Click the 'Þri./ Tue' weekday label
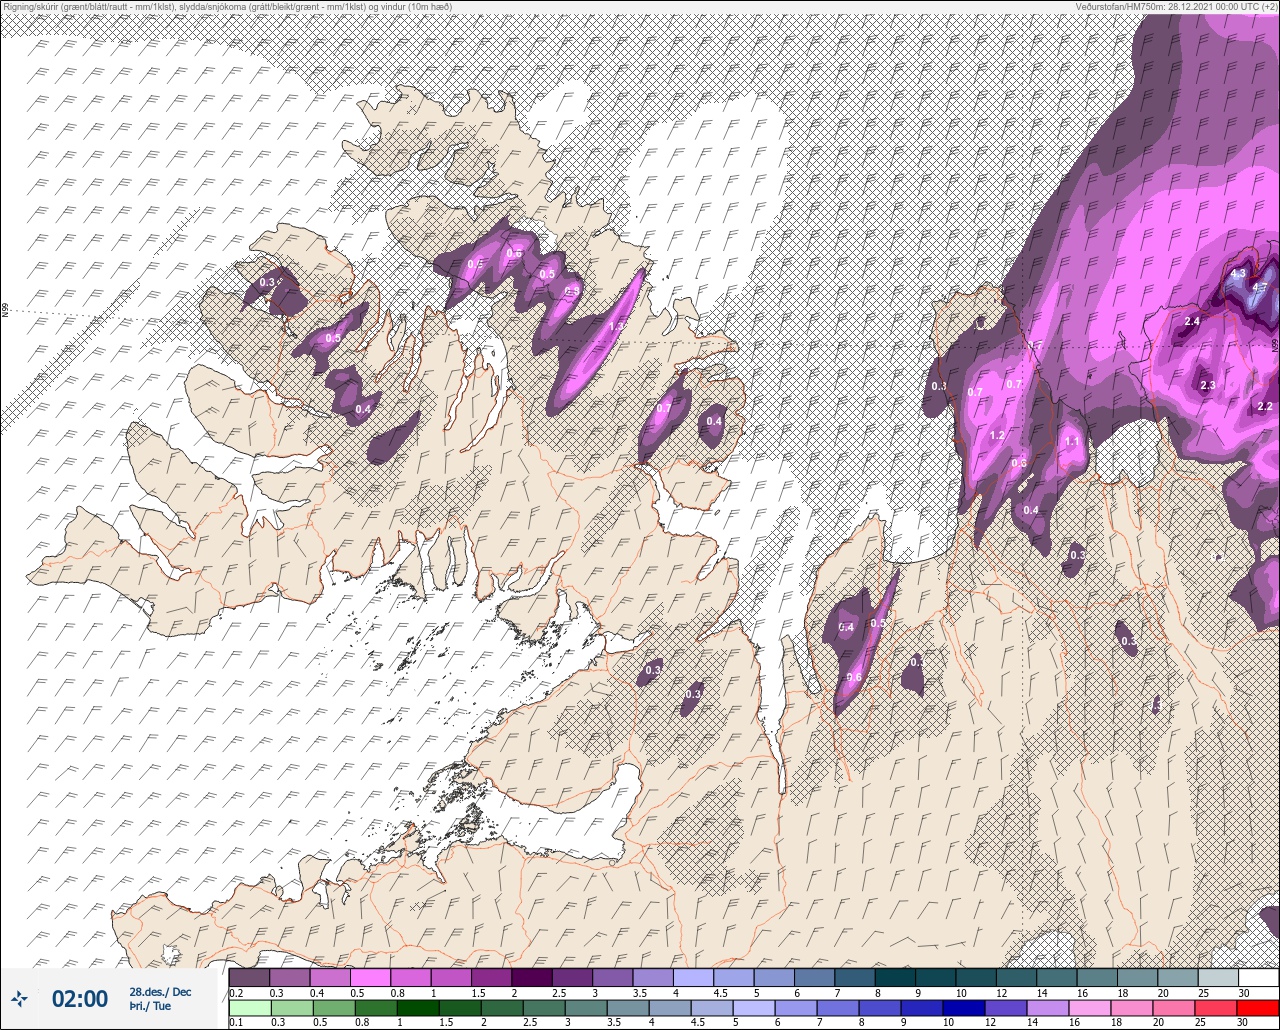Screen dimensions: 1280x1030 tap(150, 1007)
